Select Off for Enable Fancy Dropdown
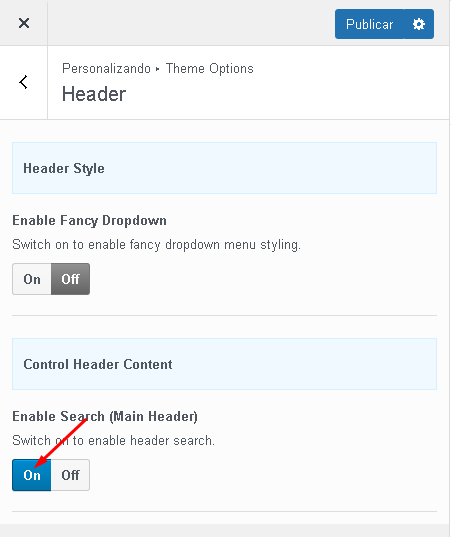 pyautogui.click(x=71, y=279)
